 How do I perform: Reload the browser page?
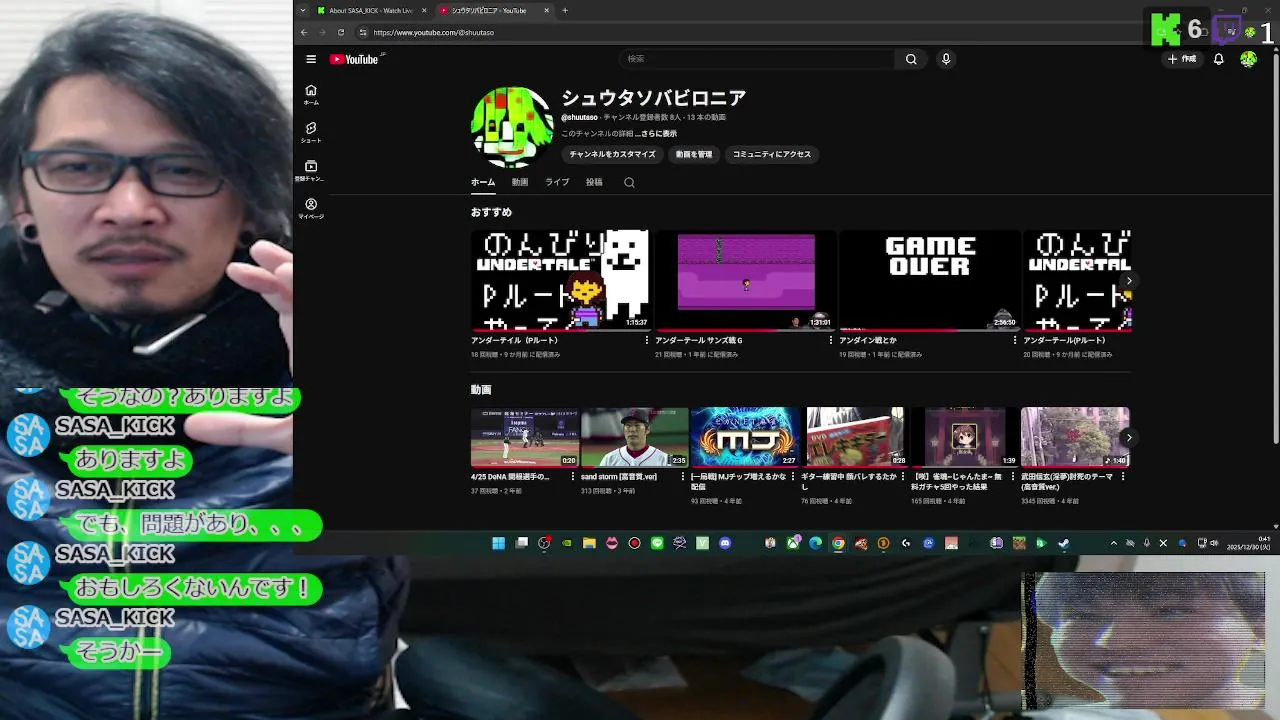tap(341, 32)
